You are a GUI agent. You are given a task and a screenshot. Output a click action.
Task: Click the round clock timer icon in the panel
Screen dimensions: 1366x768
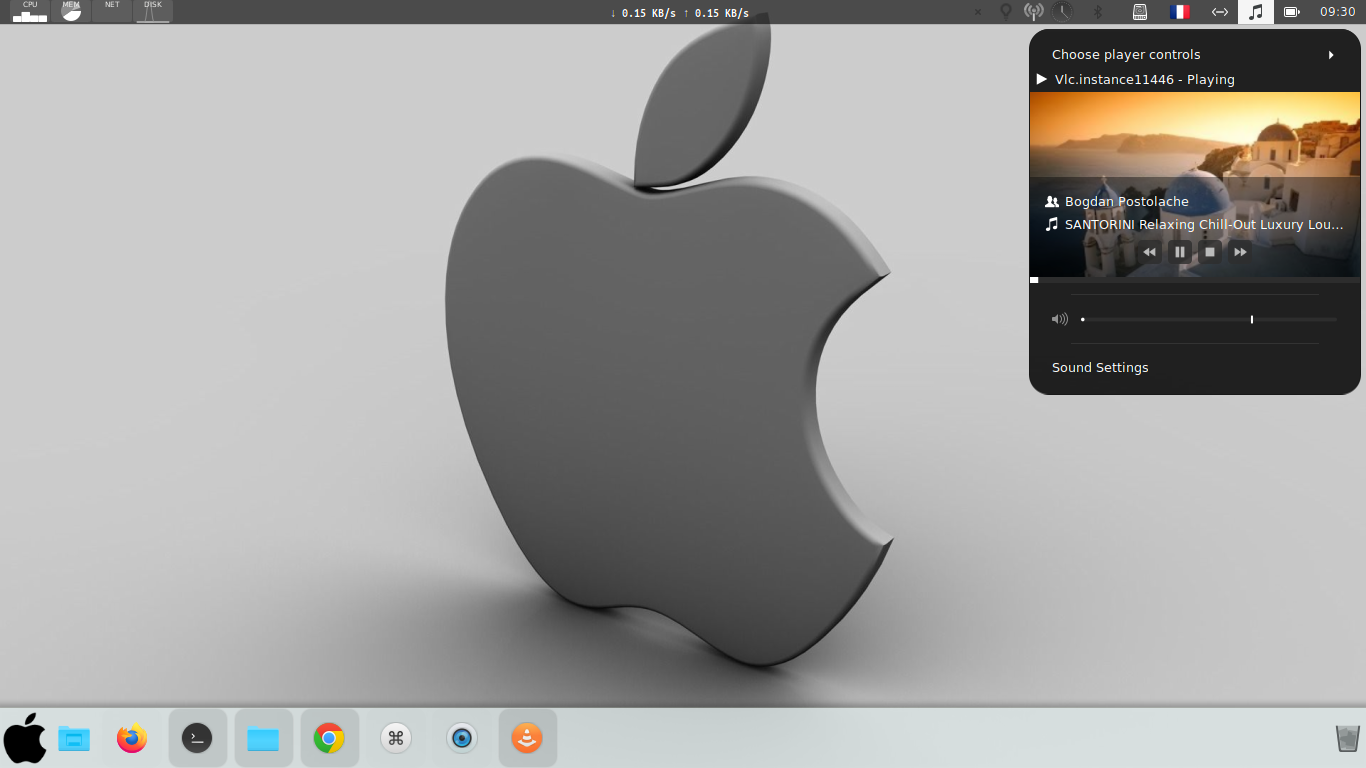tap(1063, 12)
